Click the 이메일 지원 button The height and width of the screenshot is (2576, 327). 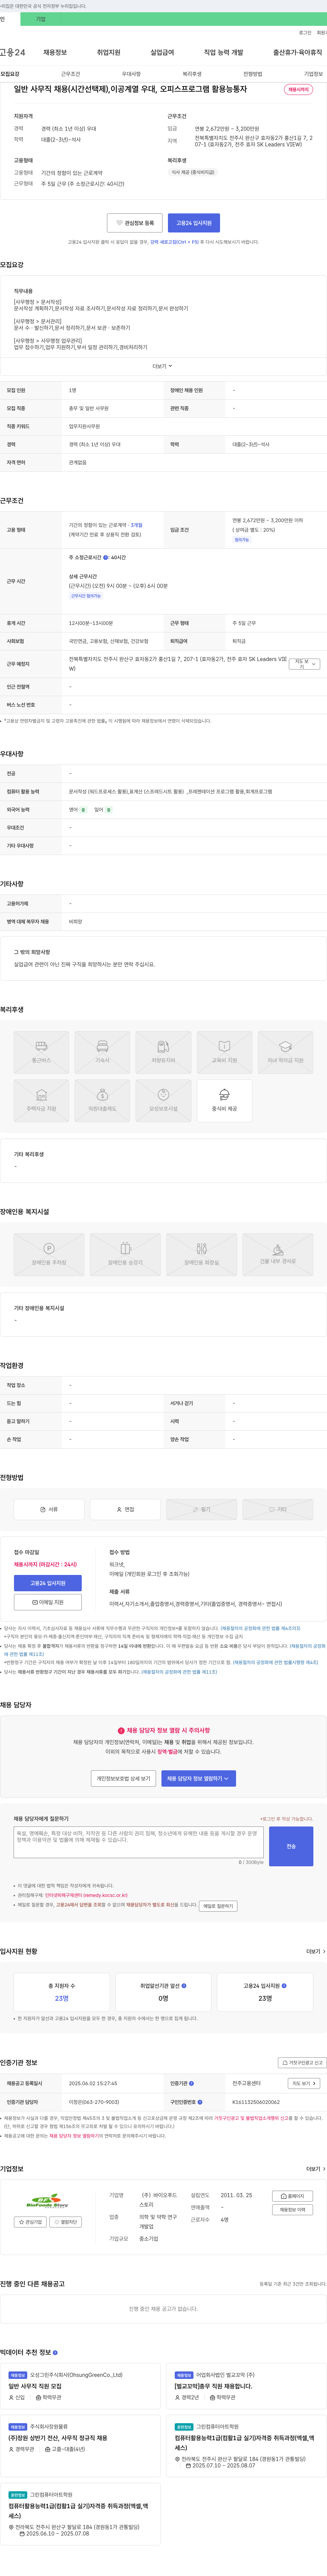pyautogui.click(x=48, y=1602)
